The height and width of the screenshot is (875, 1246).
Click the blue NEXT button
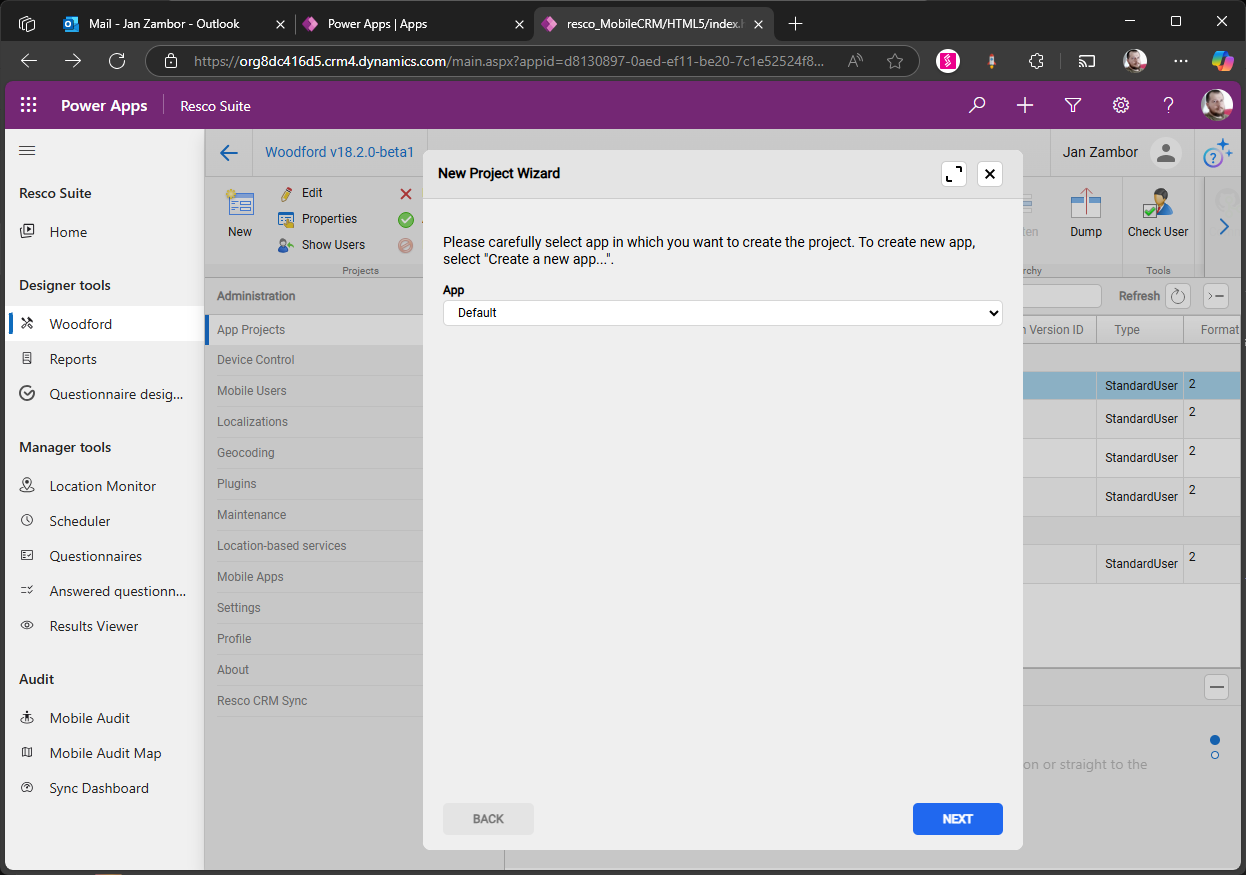pos(957,819)
